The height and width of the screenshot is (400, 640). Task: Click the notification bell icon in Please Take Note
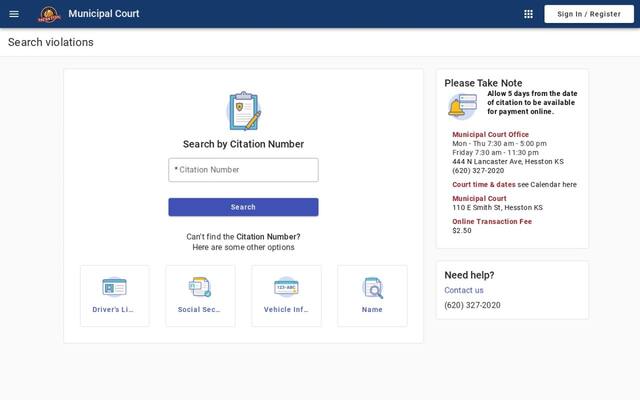tap(462, 106)
